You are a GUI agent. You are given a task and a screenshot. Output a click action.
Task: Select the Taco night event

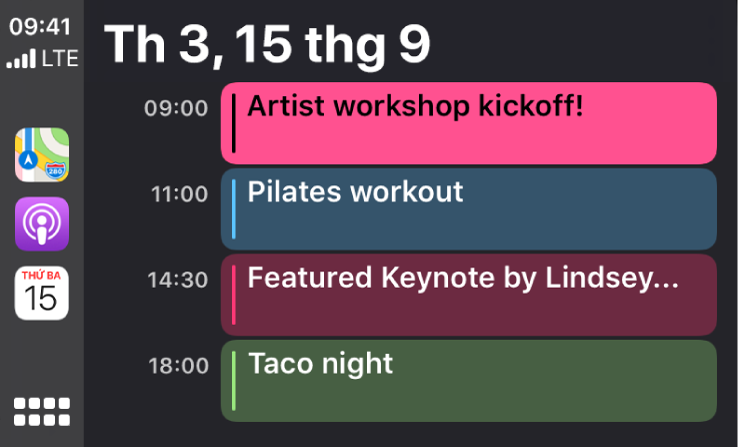tap(469, 381)
